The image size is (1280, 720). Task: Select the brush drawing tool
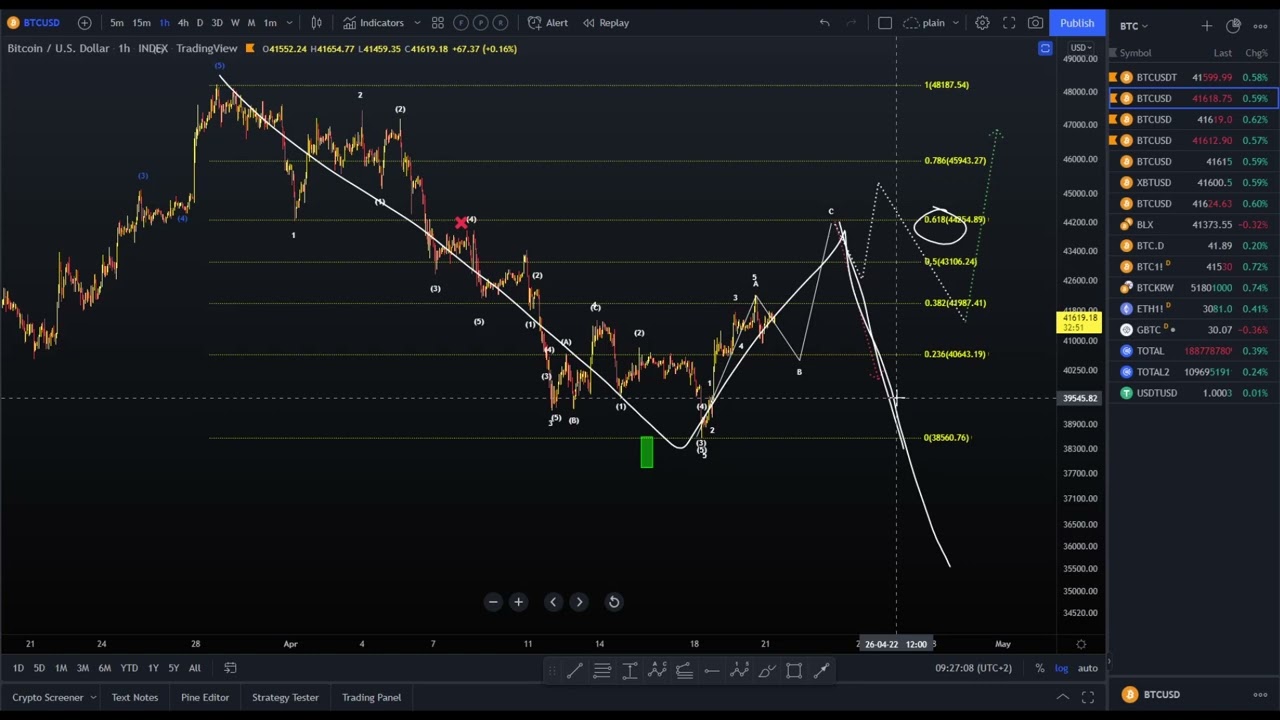point(767,671)
